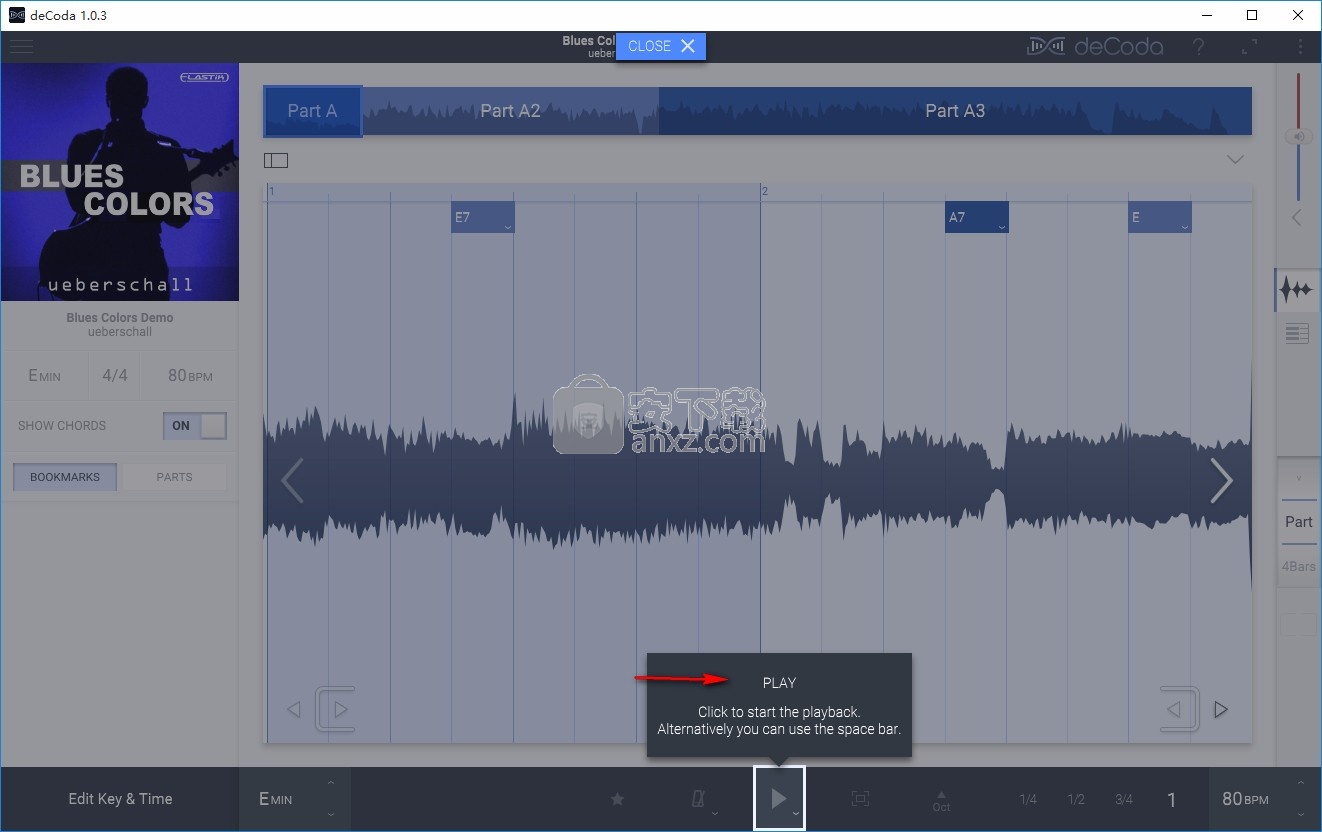
Task: Open the metronome options chevron
Action: [715, 814]
